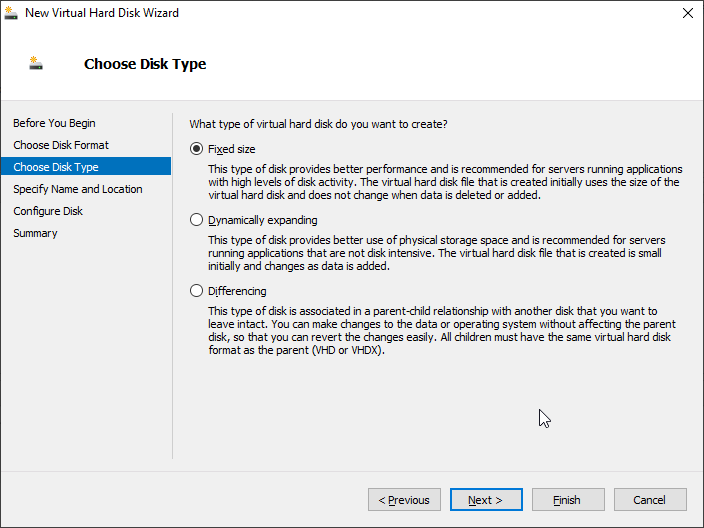Click the disk icon beside Choose Disk Type
Image resolution: width=704 pixels, height=528 pixels.
pyautogui.click(x=37, y=64)
